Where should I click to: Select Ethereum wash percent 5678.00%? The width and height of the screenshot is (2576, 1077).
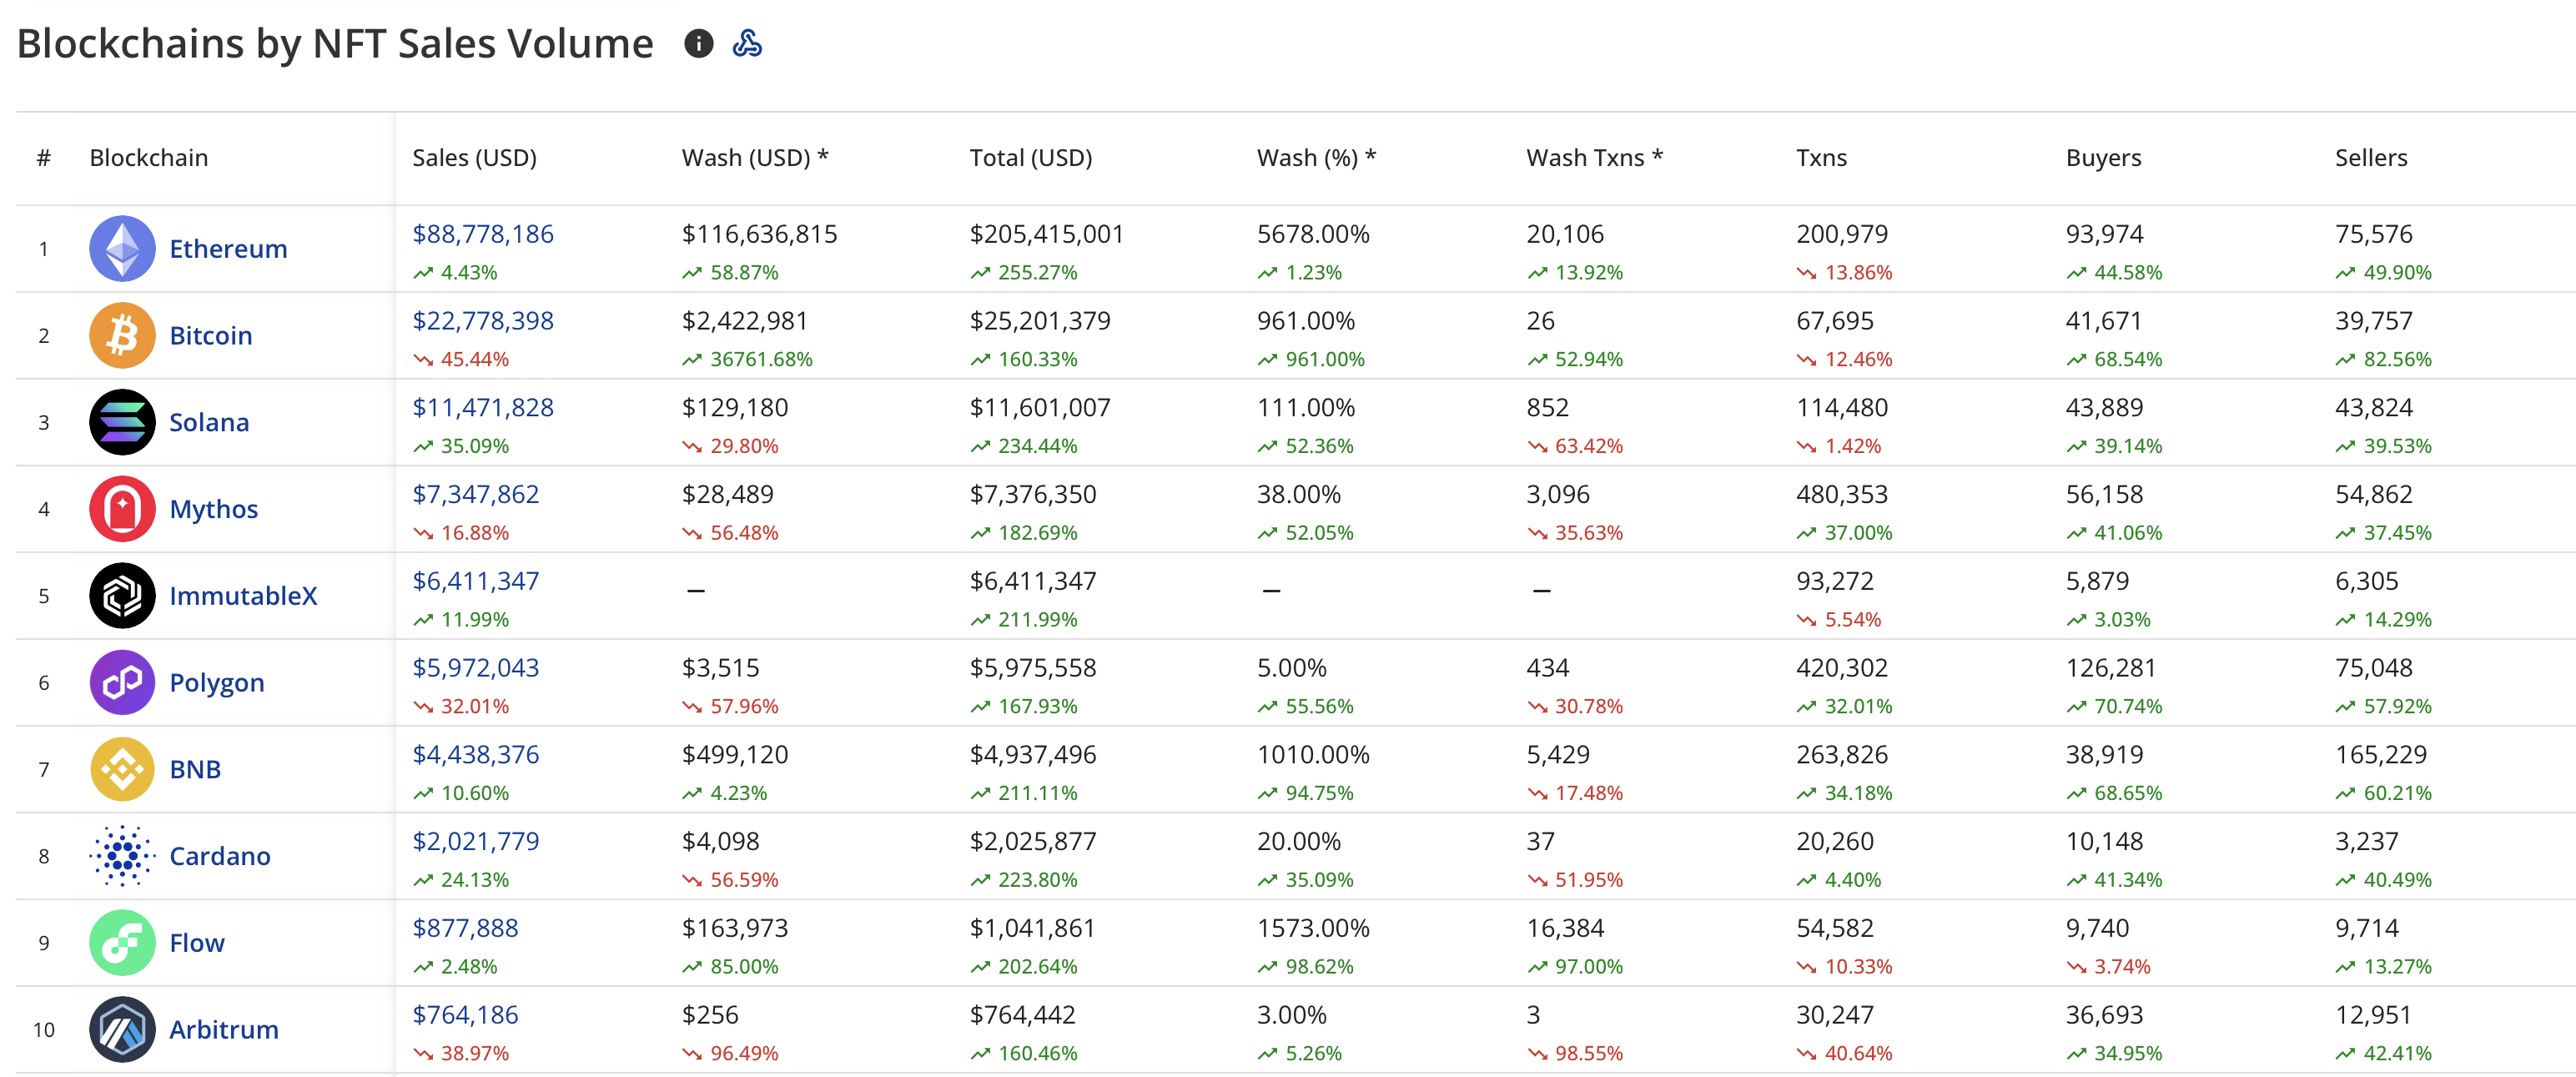[x=1313, y=234]
